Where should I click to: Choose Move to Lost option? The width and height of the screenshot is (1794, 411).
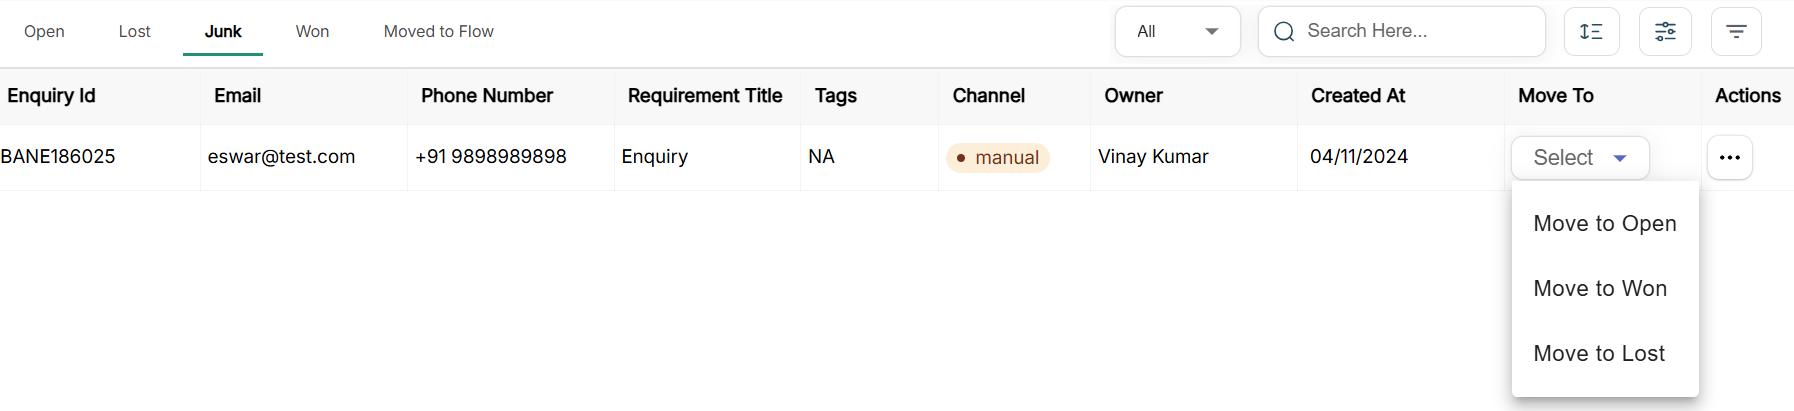point(1599,354)
